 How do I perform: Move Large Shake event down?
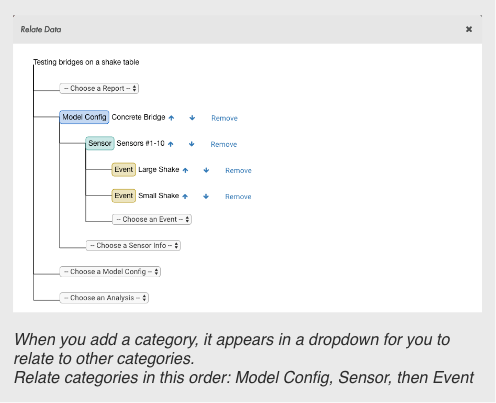(x=206, y=170)
